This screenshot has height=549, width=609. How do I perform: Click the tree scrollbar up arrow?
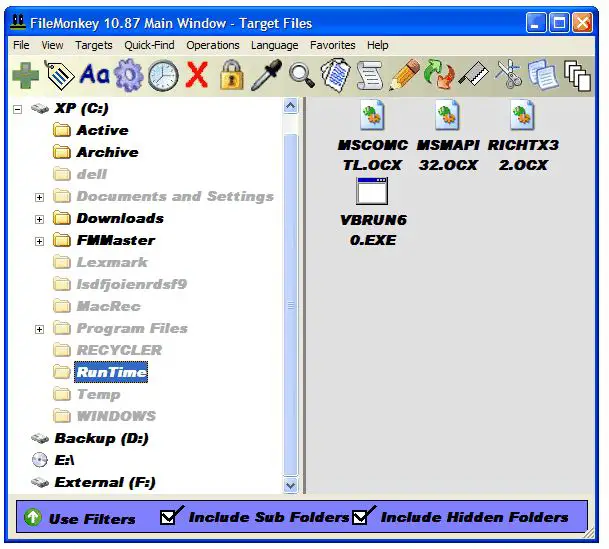(291, 106)
